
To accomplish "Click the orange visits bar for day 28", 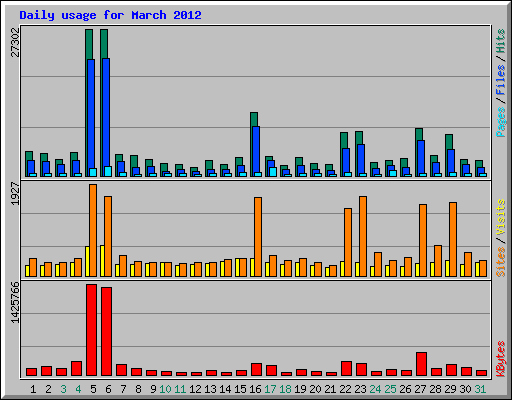I will click(438, 261).
